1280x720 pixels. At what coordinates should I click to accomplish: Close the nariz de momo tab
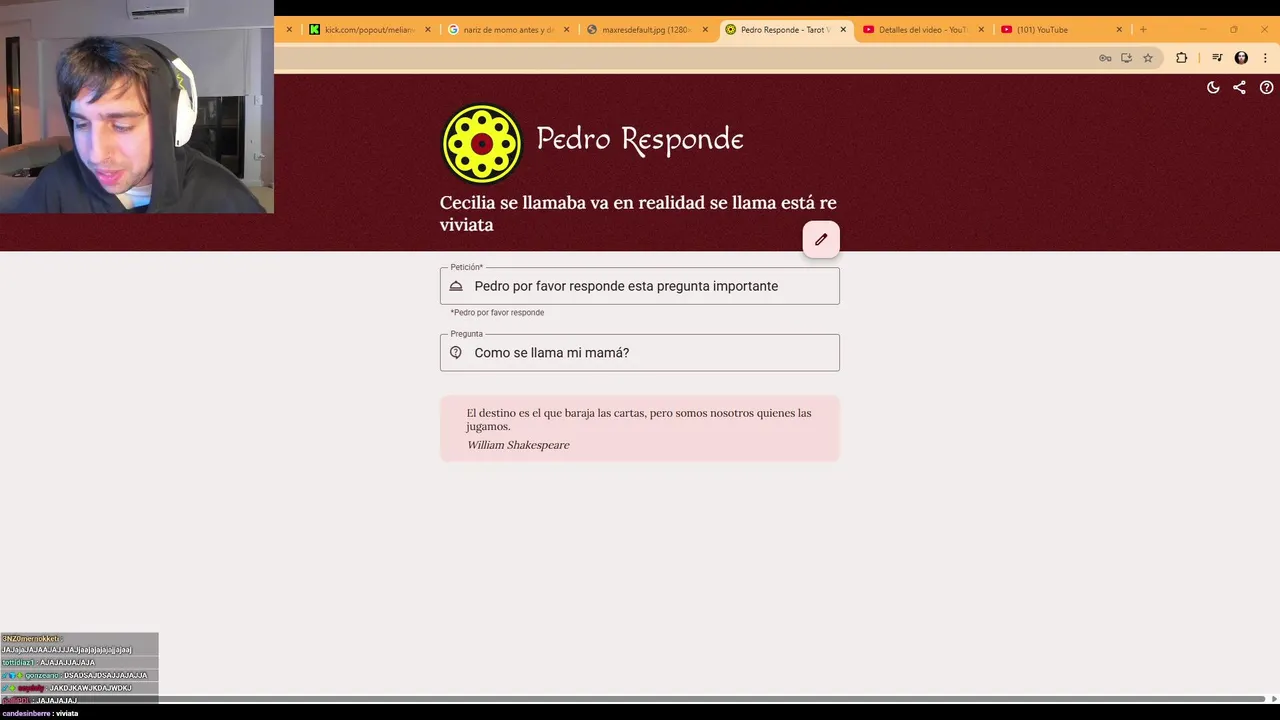pyautogui.click(x=566, y=30)
